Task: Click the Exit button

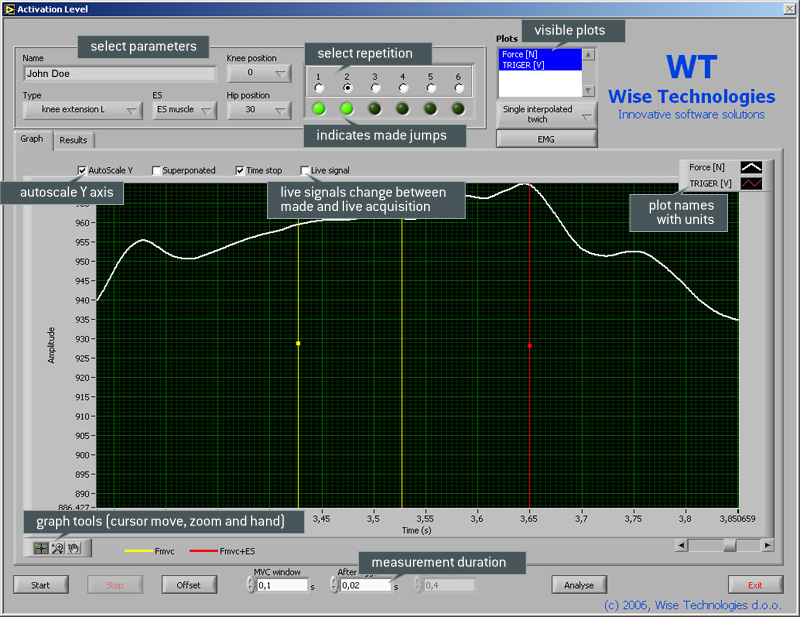Action: click(755, 585)
